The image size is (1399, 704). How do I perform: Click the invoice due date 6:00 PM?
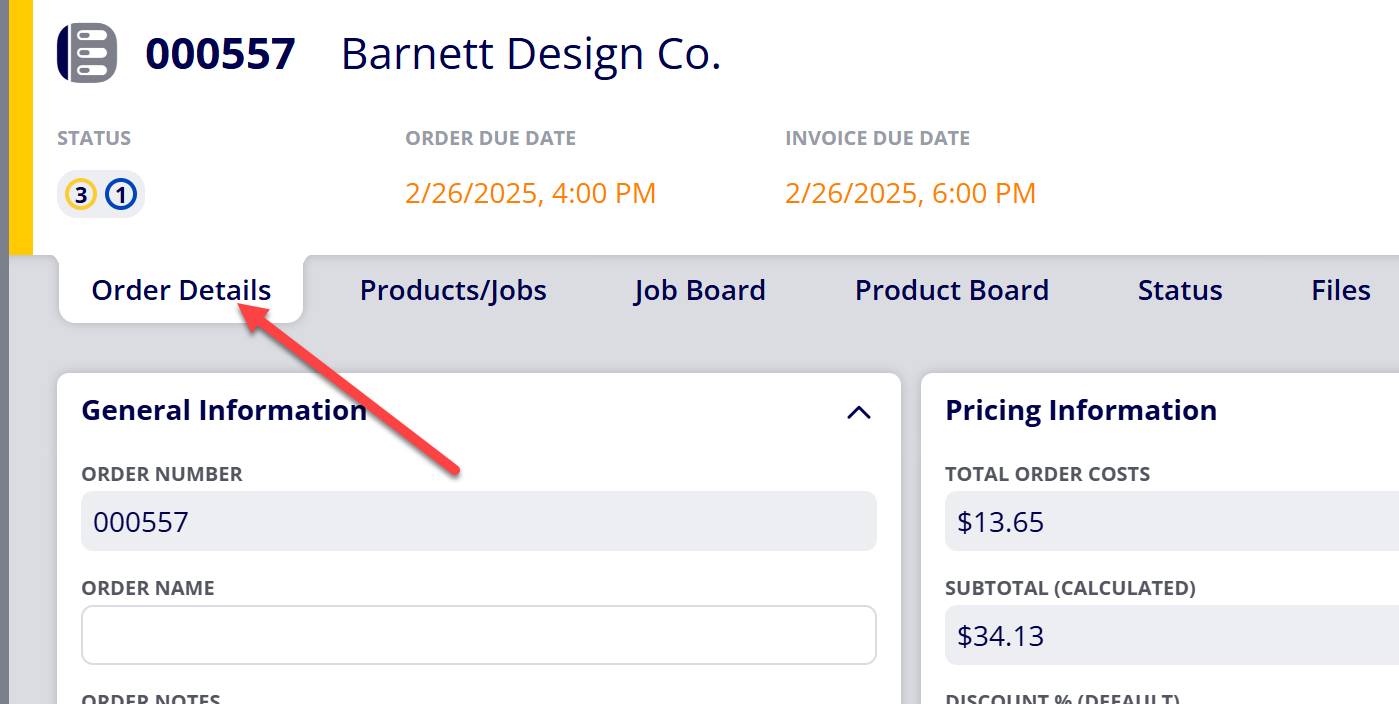coord(911,193)
